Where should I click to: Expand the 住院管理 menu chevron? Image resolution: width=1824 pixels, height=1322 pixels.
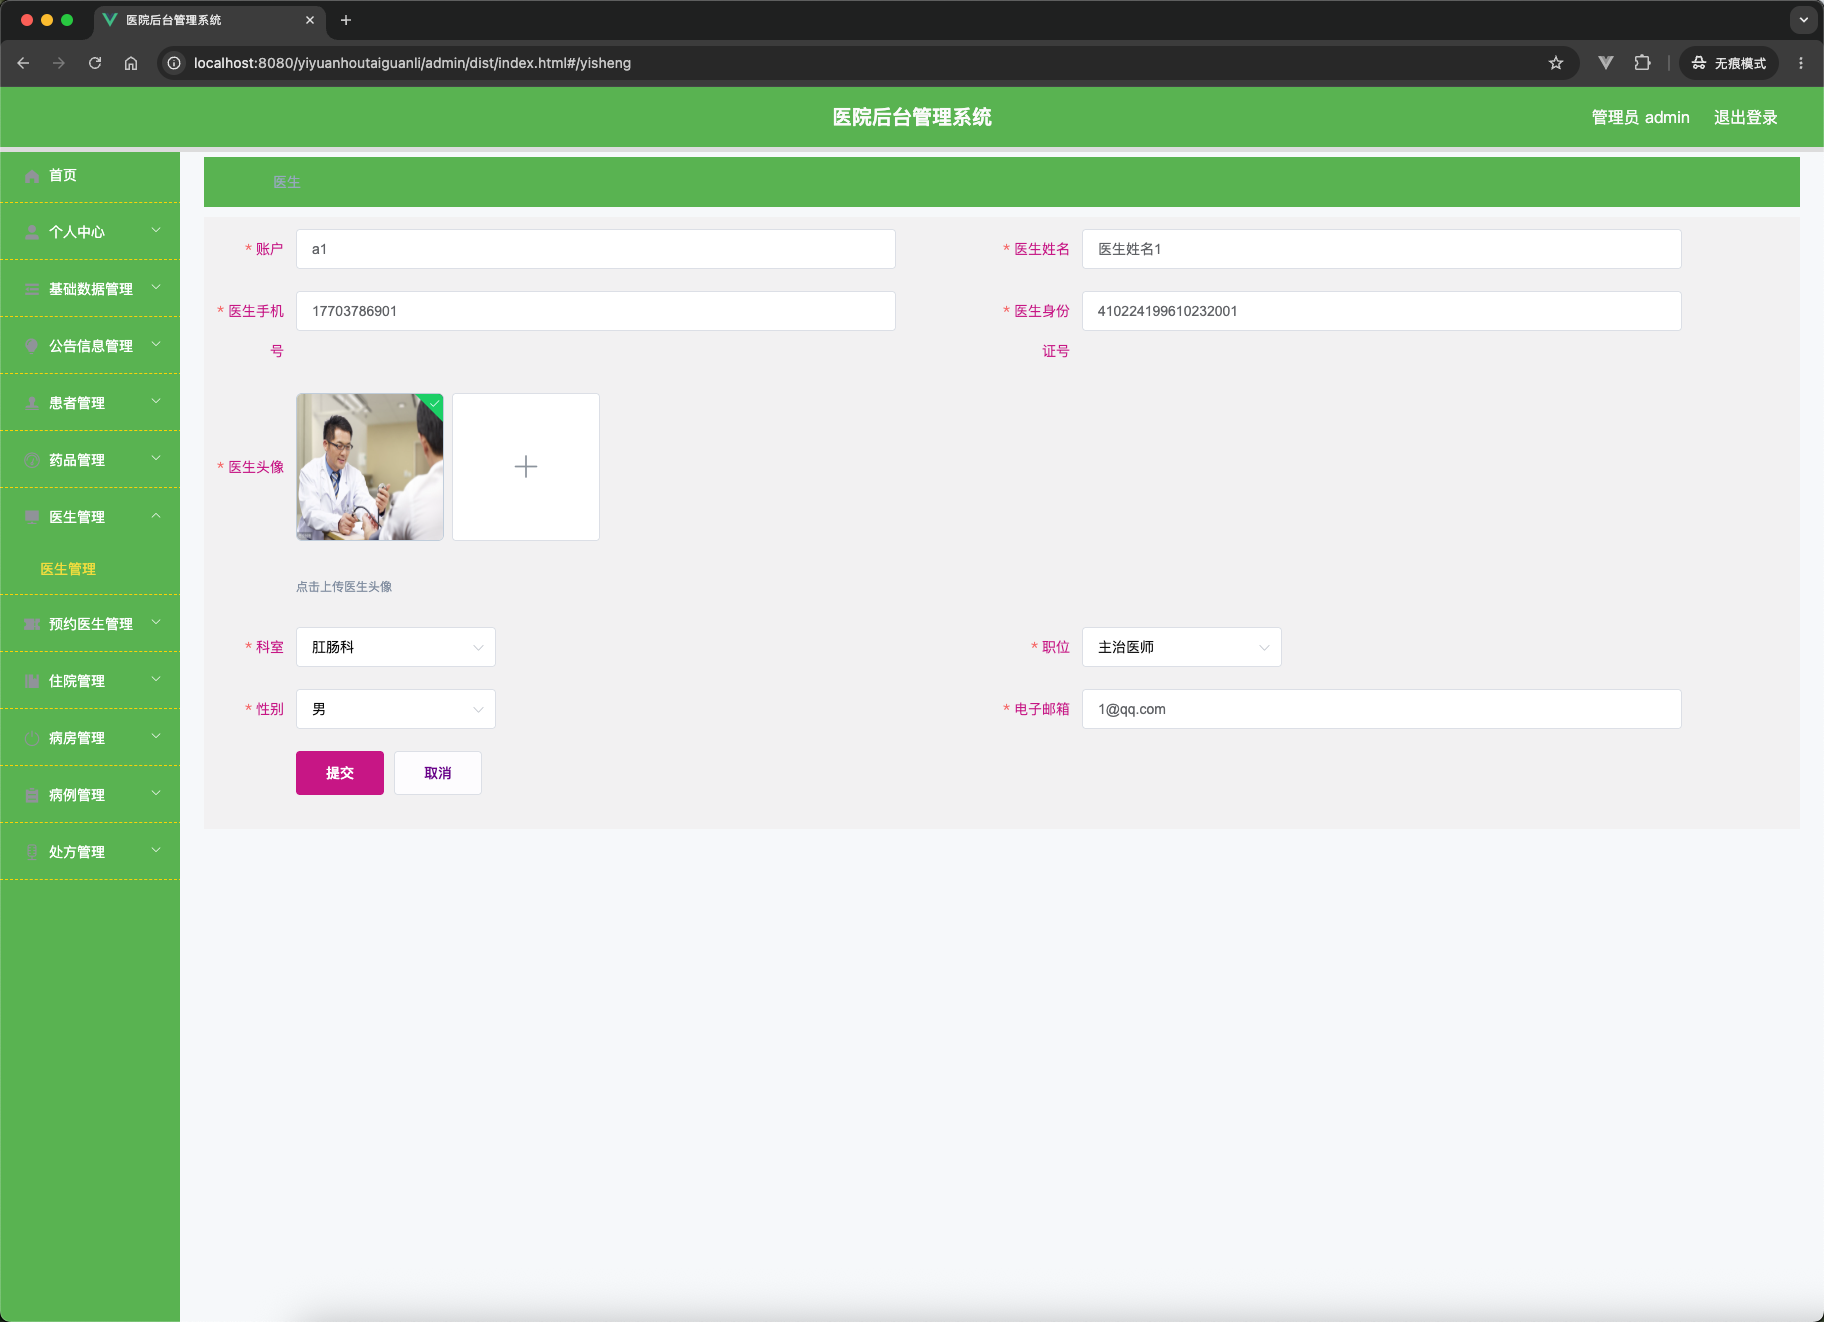pyautogui.click(x=156, y=680)
